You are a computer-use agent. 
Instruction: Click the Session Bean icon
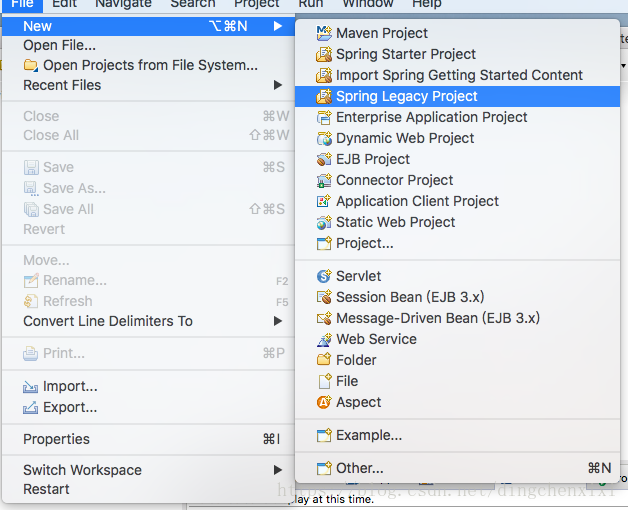(324, 297)
